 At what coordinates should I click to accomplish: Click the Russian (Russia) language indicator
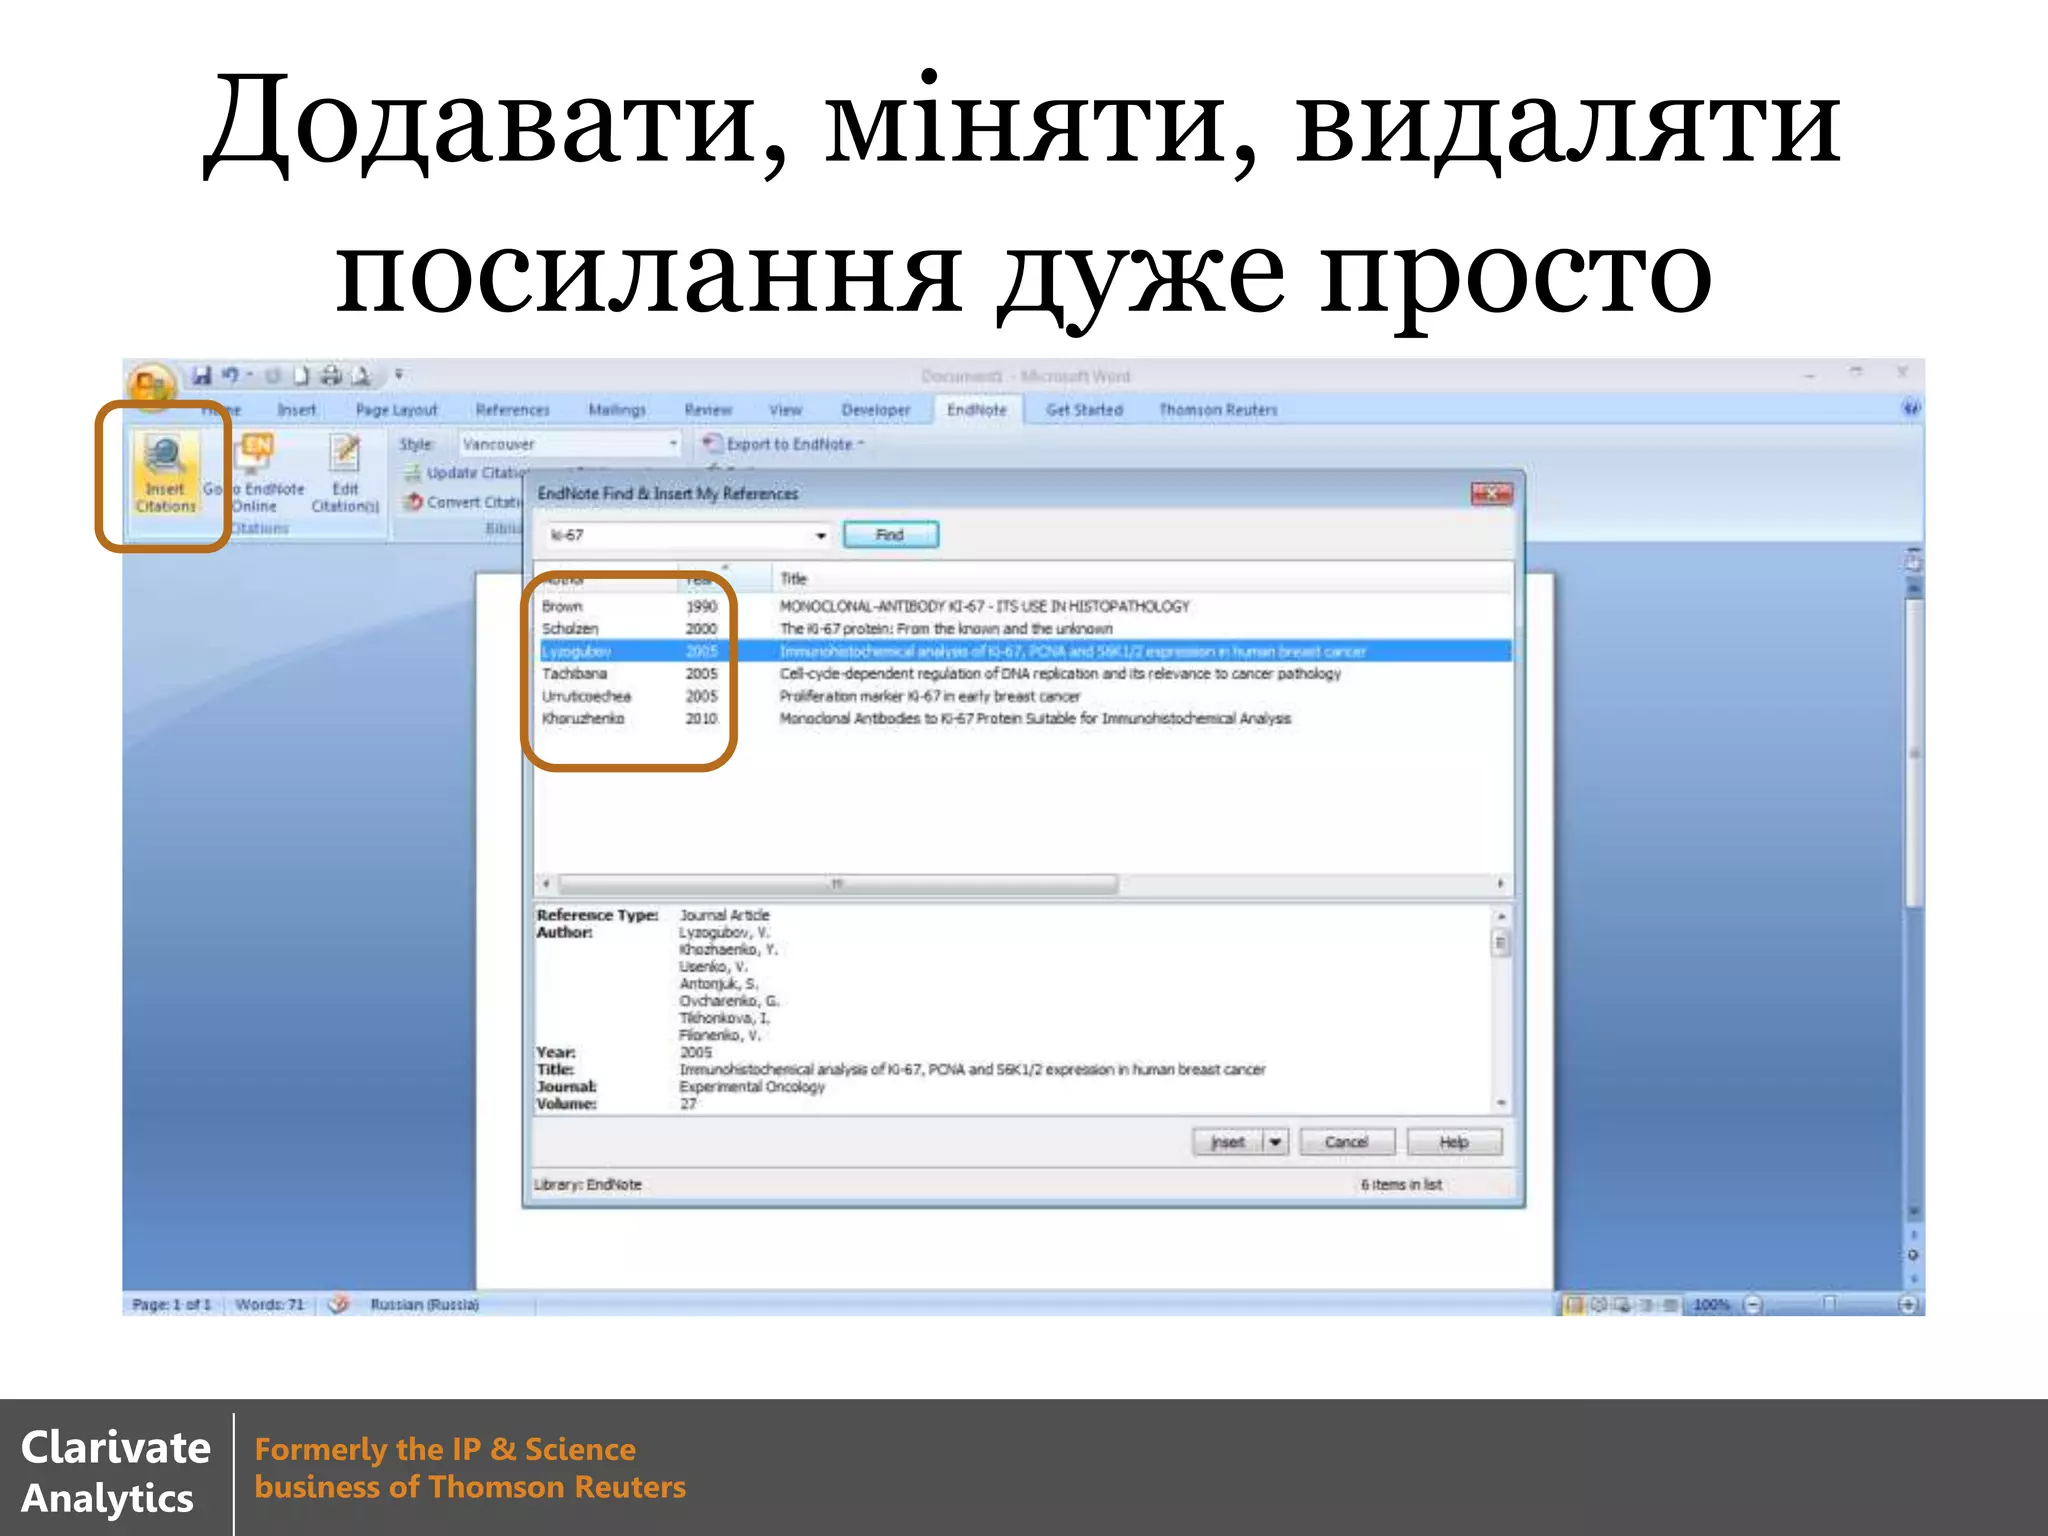tap(425, 1305)
